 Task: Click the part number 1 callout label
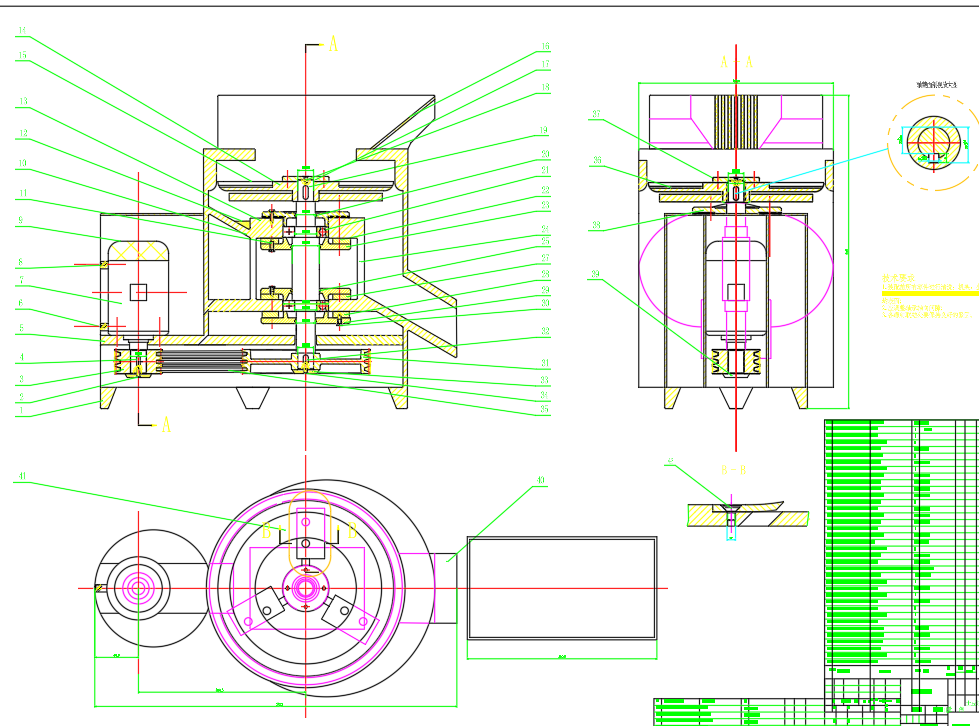(21, 411)
